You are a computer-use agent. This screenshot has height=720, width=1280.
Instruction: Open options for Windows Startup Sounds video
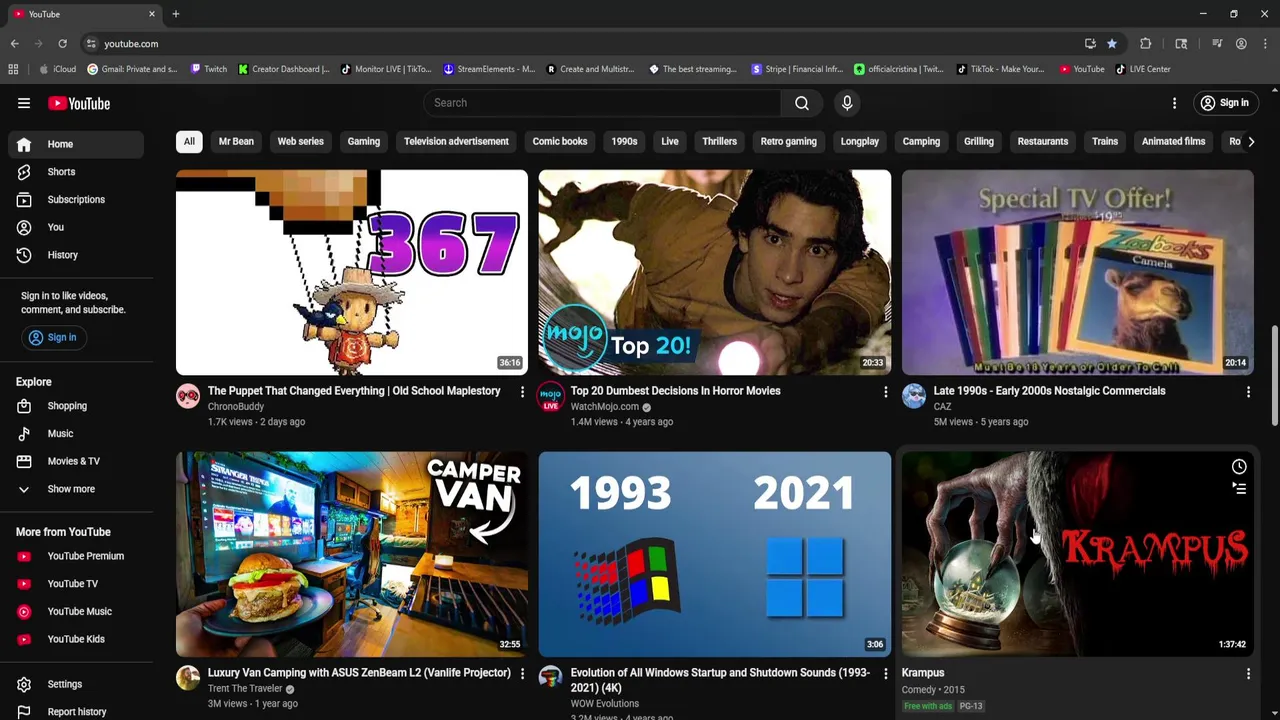point(885,674)
